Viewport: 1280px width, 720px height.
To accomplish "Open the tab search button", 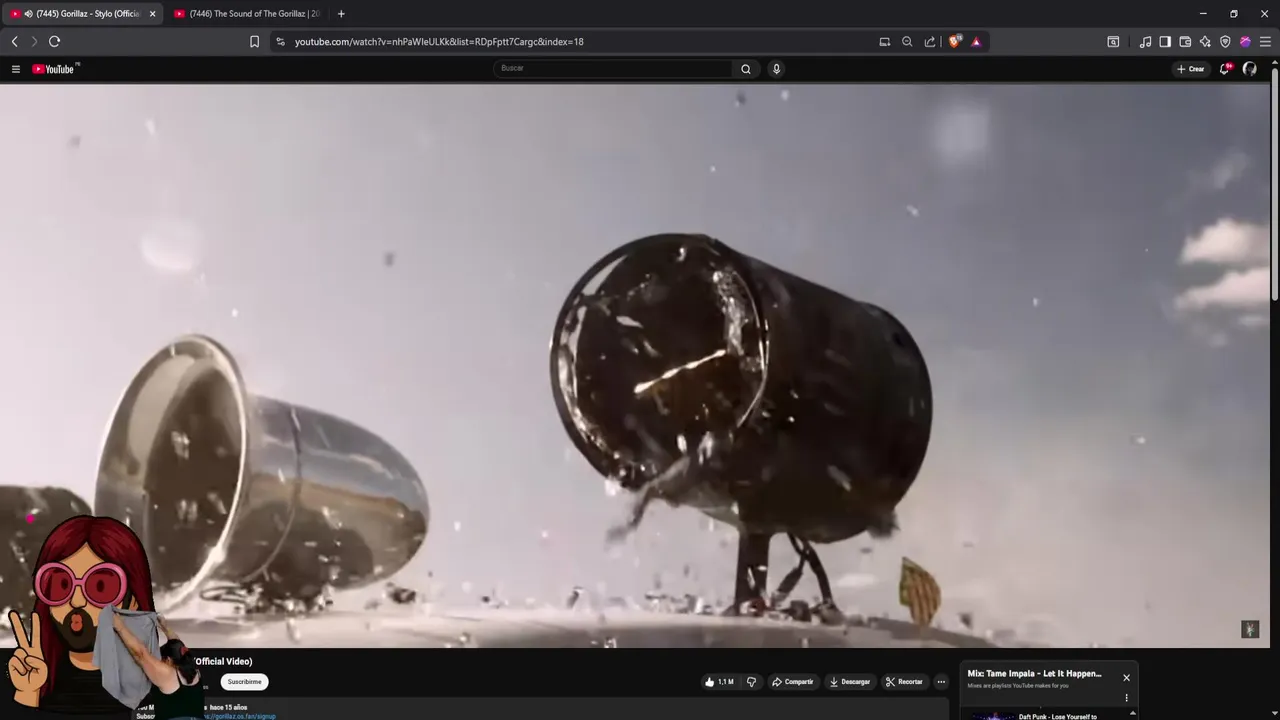I will 1113,41.
